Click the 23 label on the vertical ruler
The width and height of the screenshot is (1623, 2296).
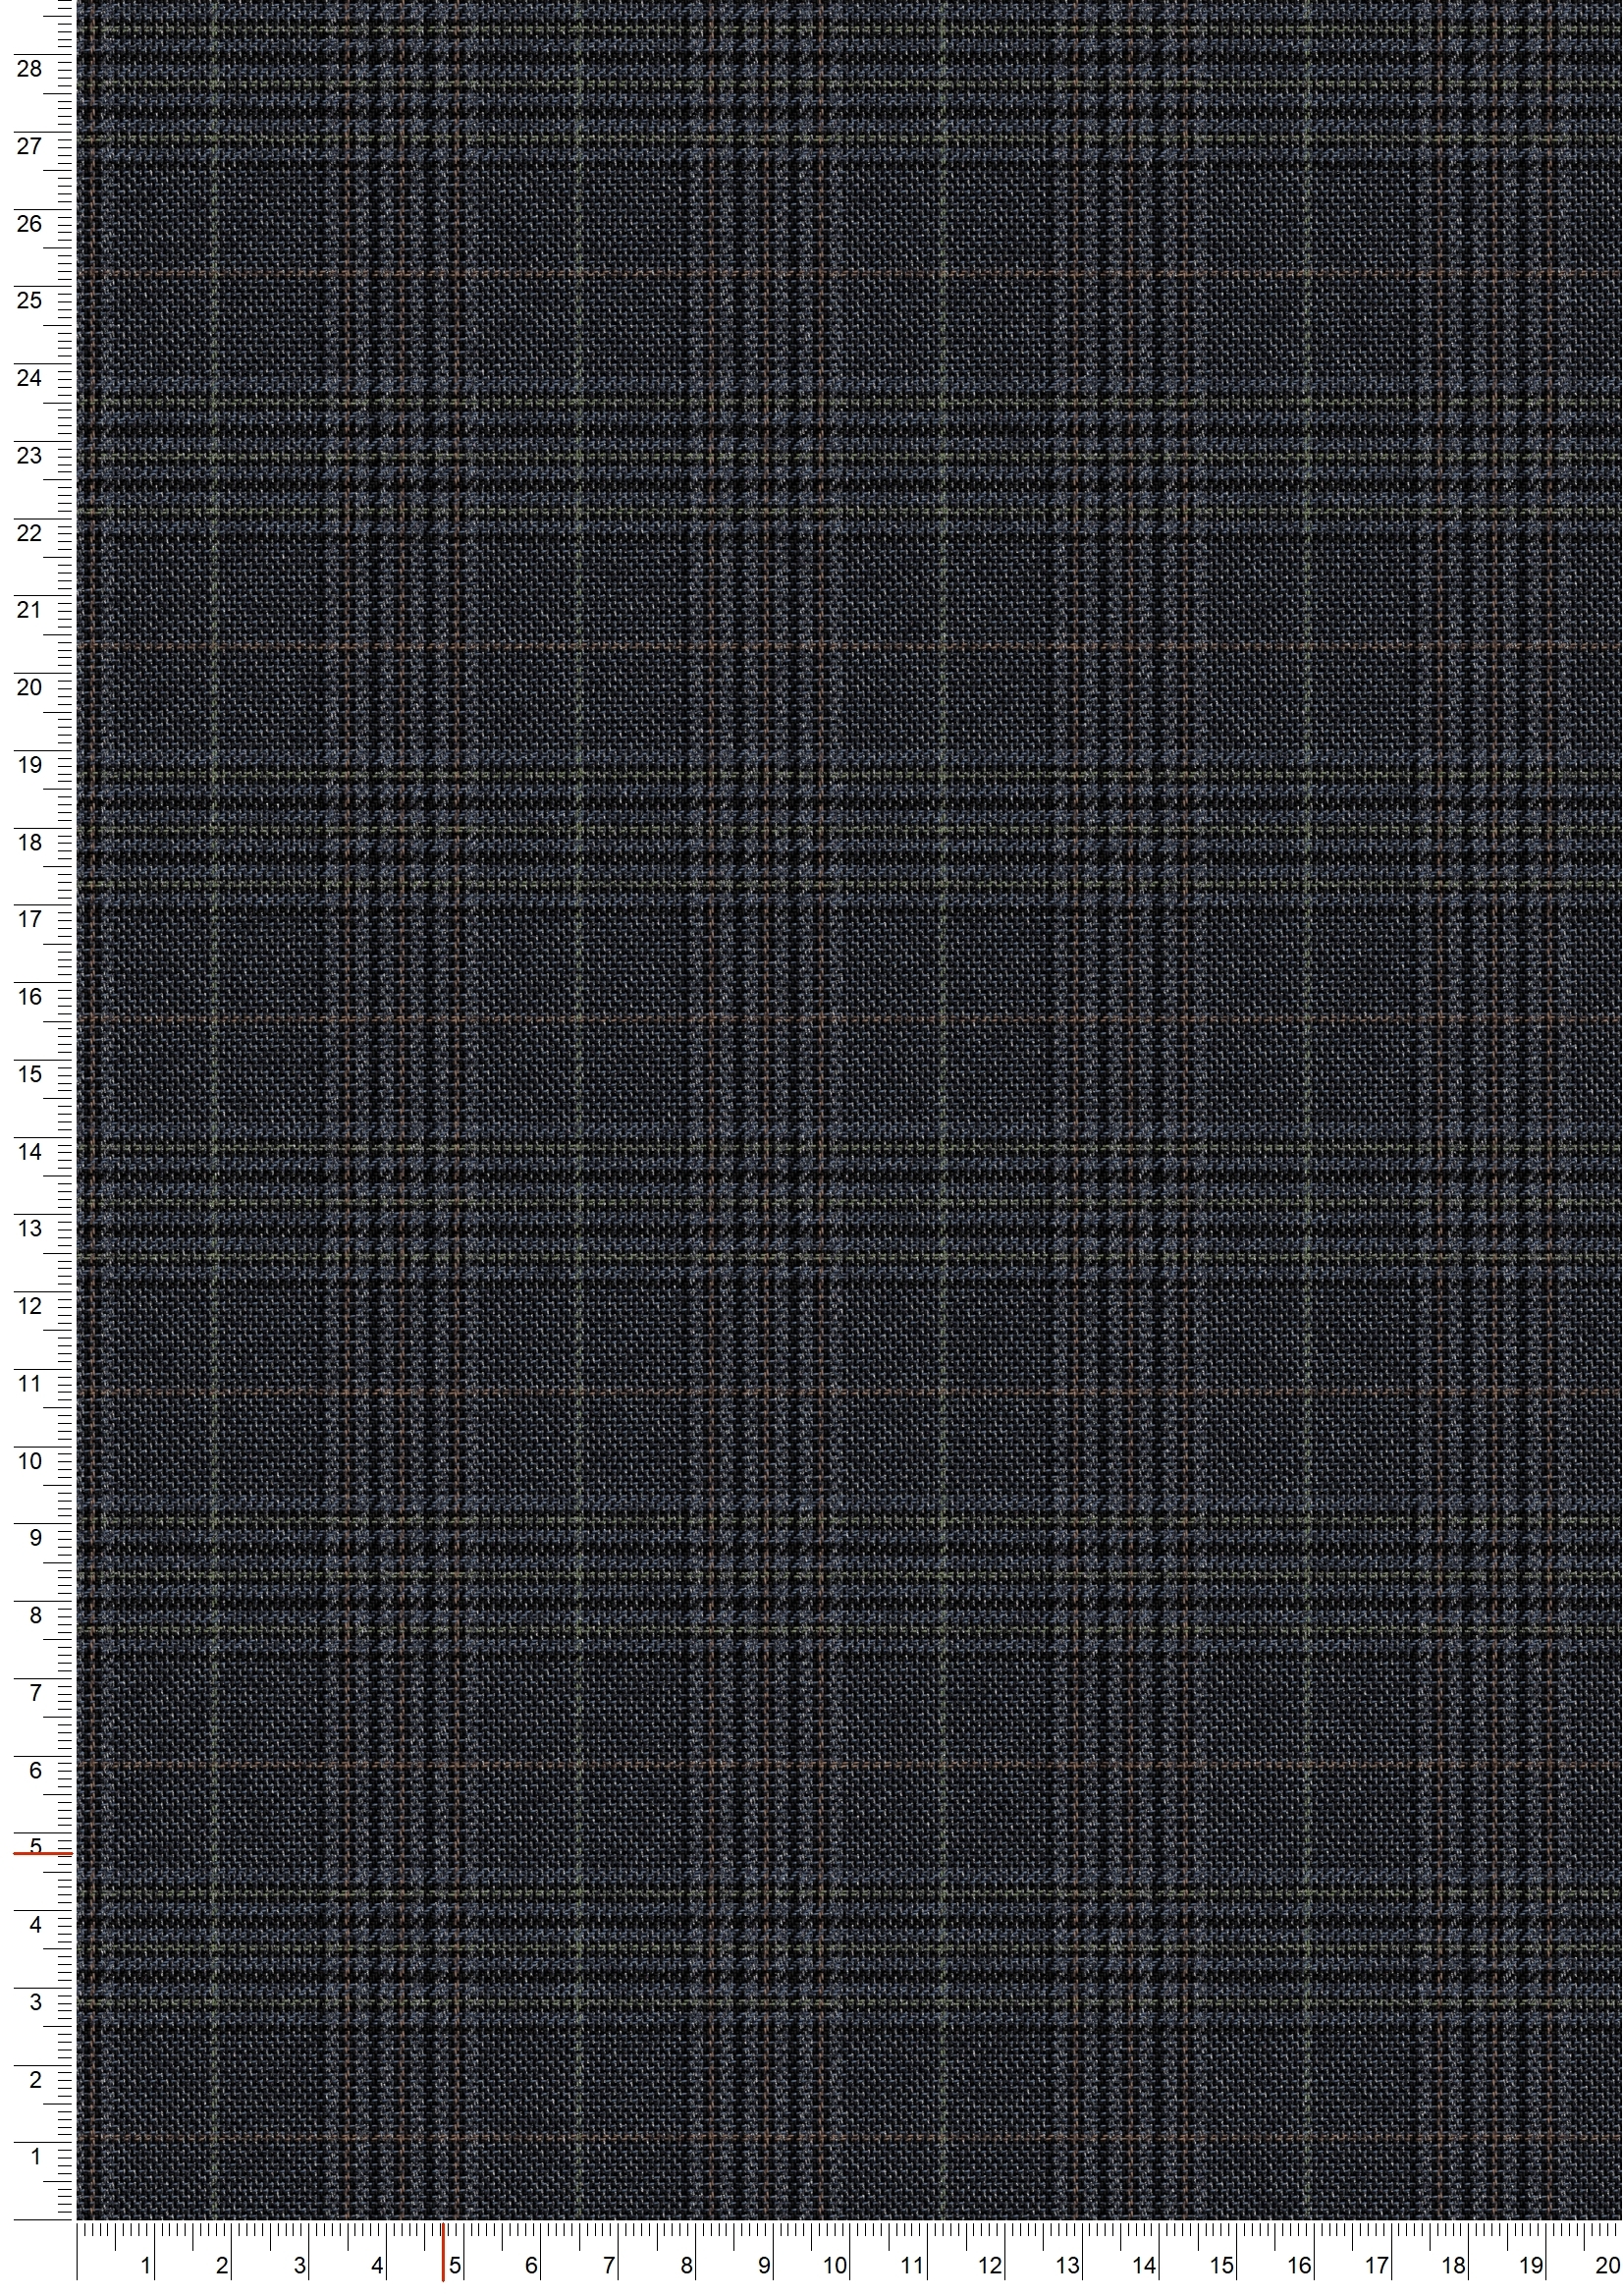click(x=30, y=456)
